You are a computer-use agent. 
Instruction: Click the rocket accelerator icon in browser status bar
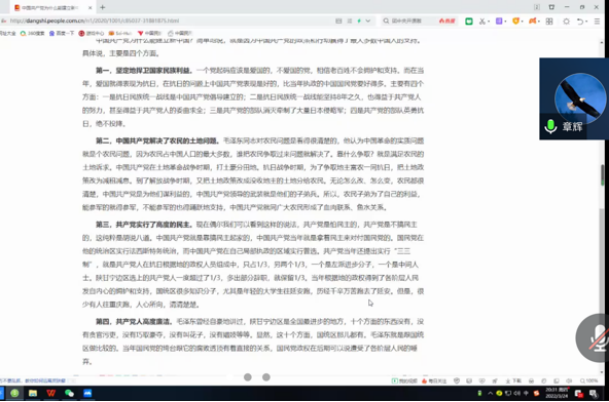495,381
